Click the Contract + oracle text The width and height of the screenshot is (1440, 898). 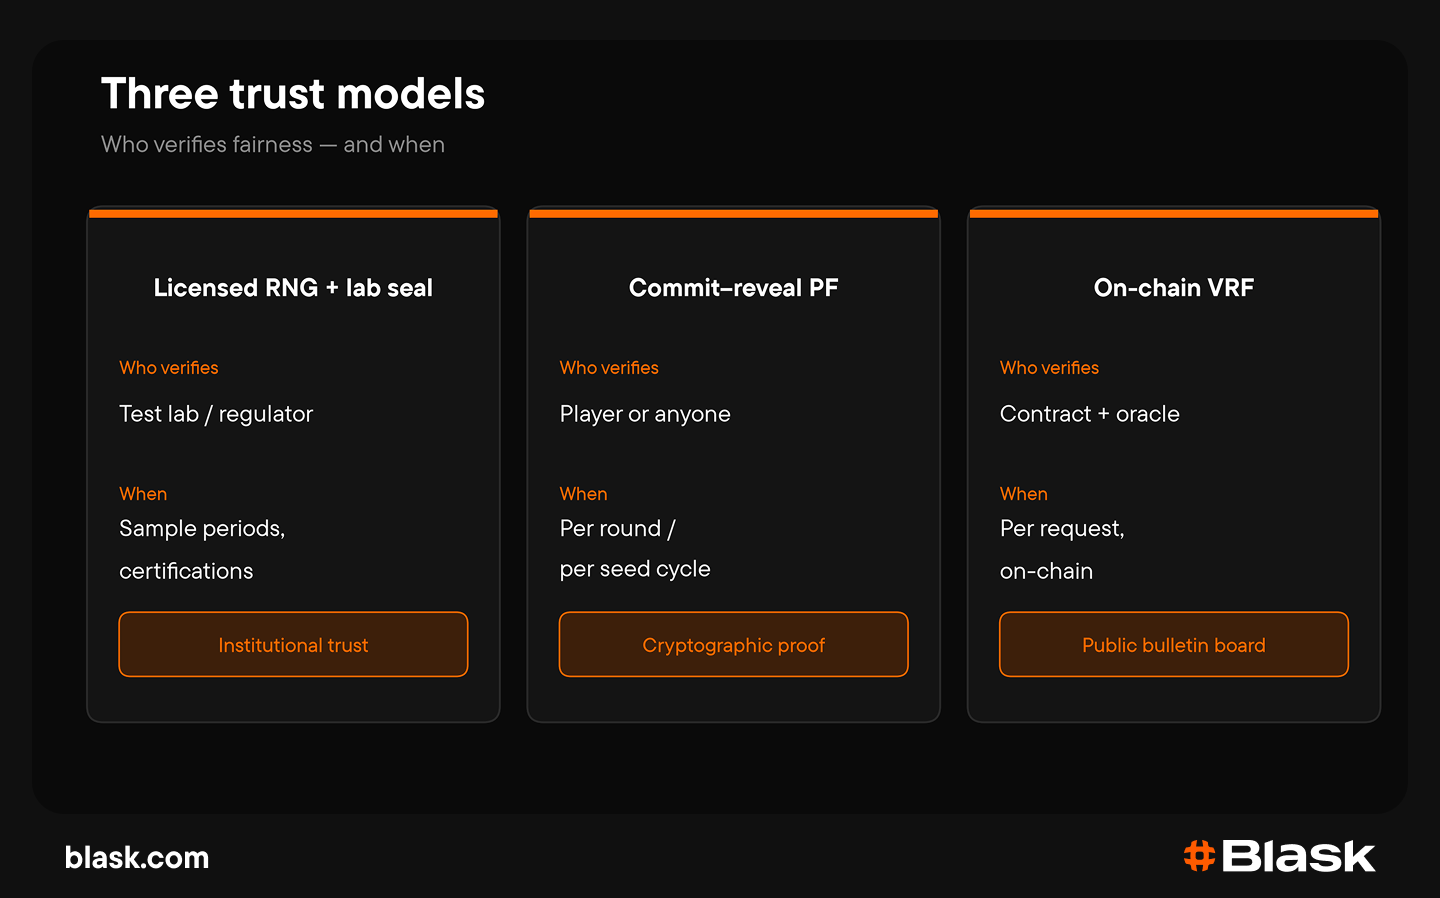(x=1090, y=414)
